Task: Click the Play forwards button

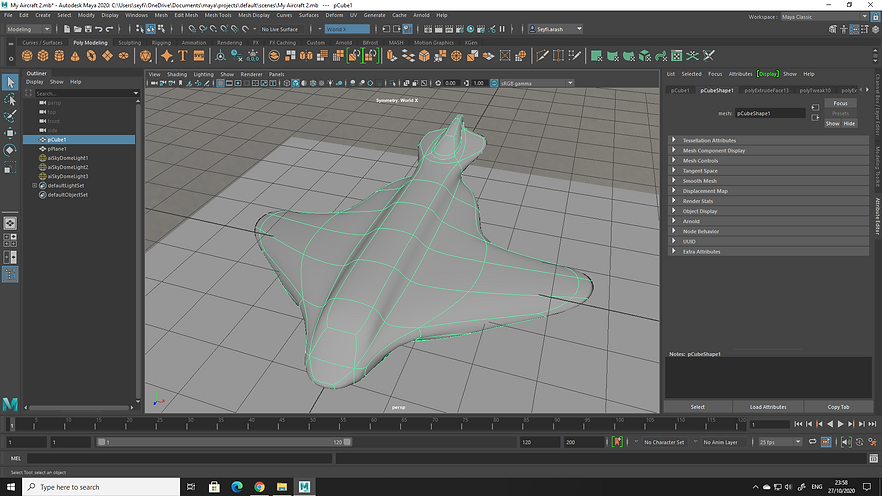Action: click(x=840, y=424)
